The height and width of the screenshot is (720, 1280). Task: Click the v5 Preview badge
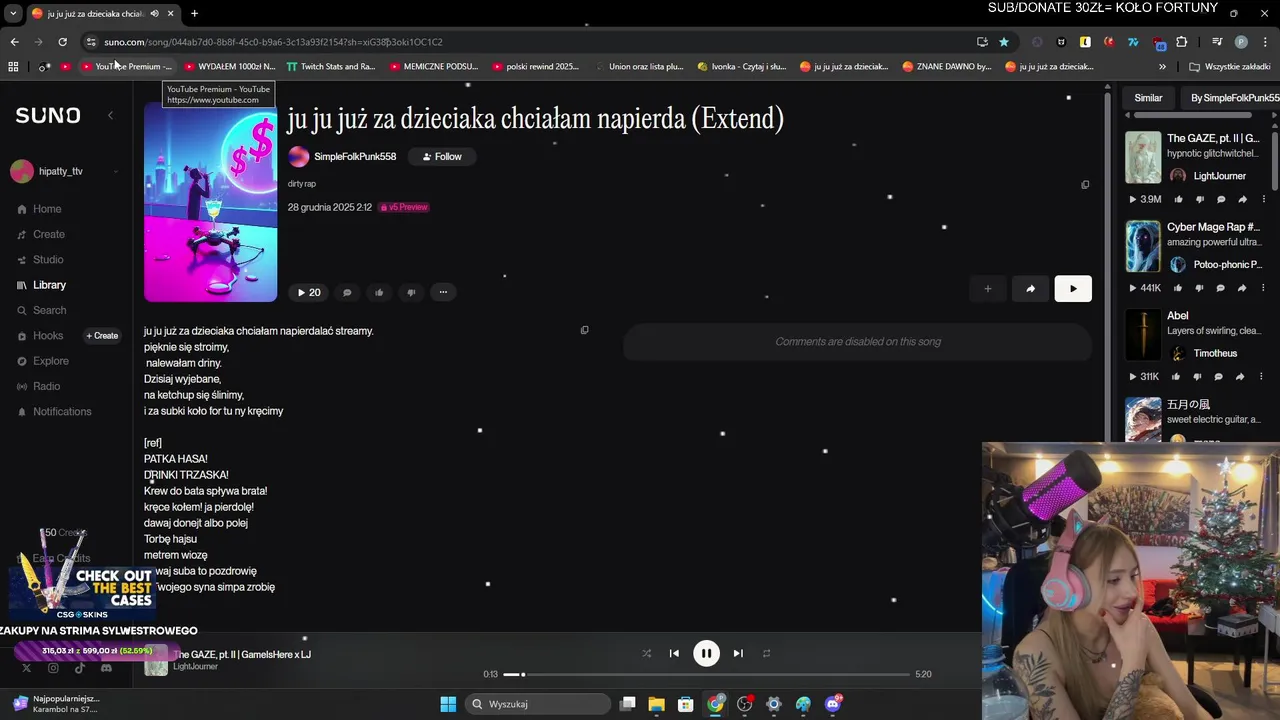(404, 207)
